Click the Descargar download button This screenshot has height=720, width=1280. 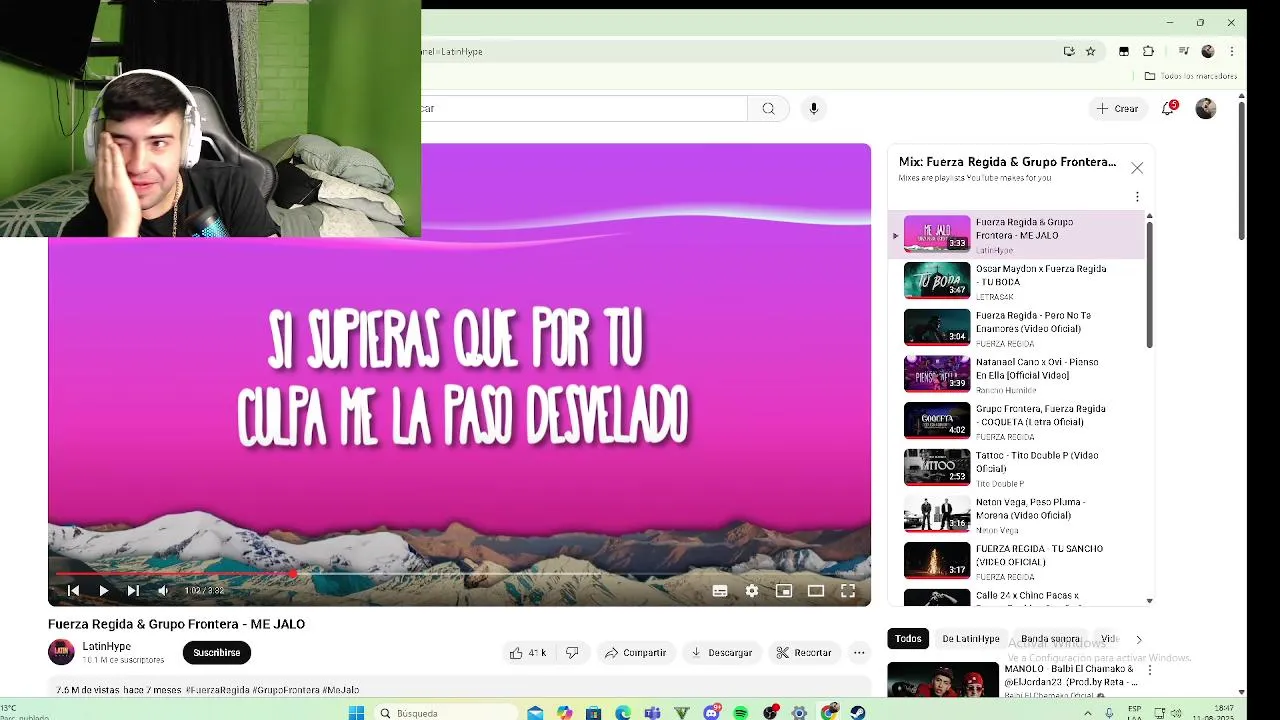coord(721,653)
